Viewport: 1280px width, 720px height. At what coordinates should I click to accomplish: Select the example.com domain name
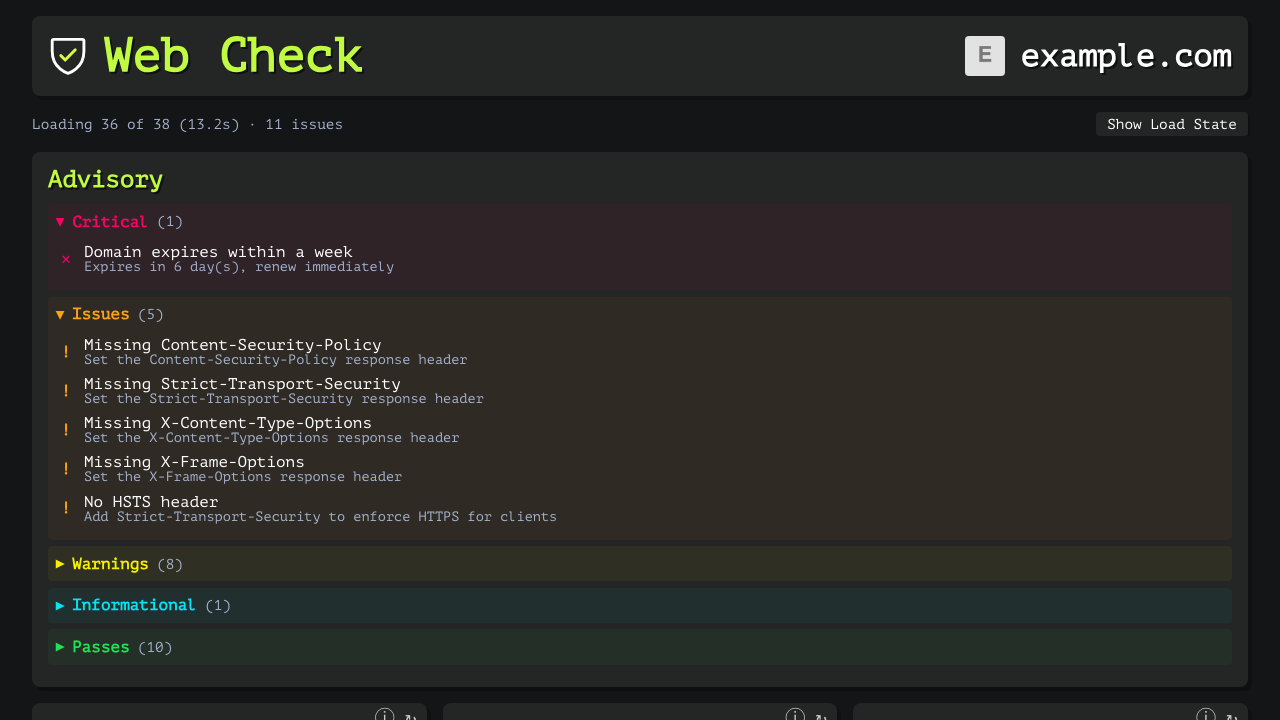1126,56
